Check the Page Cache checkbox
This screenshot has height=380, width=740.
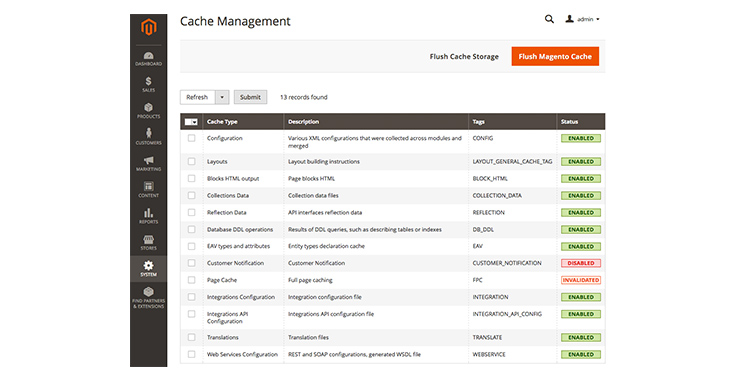point(192,280)
